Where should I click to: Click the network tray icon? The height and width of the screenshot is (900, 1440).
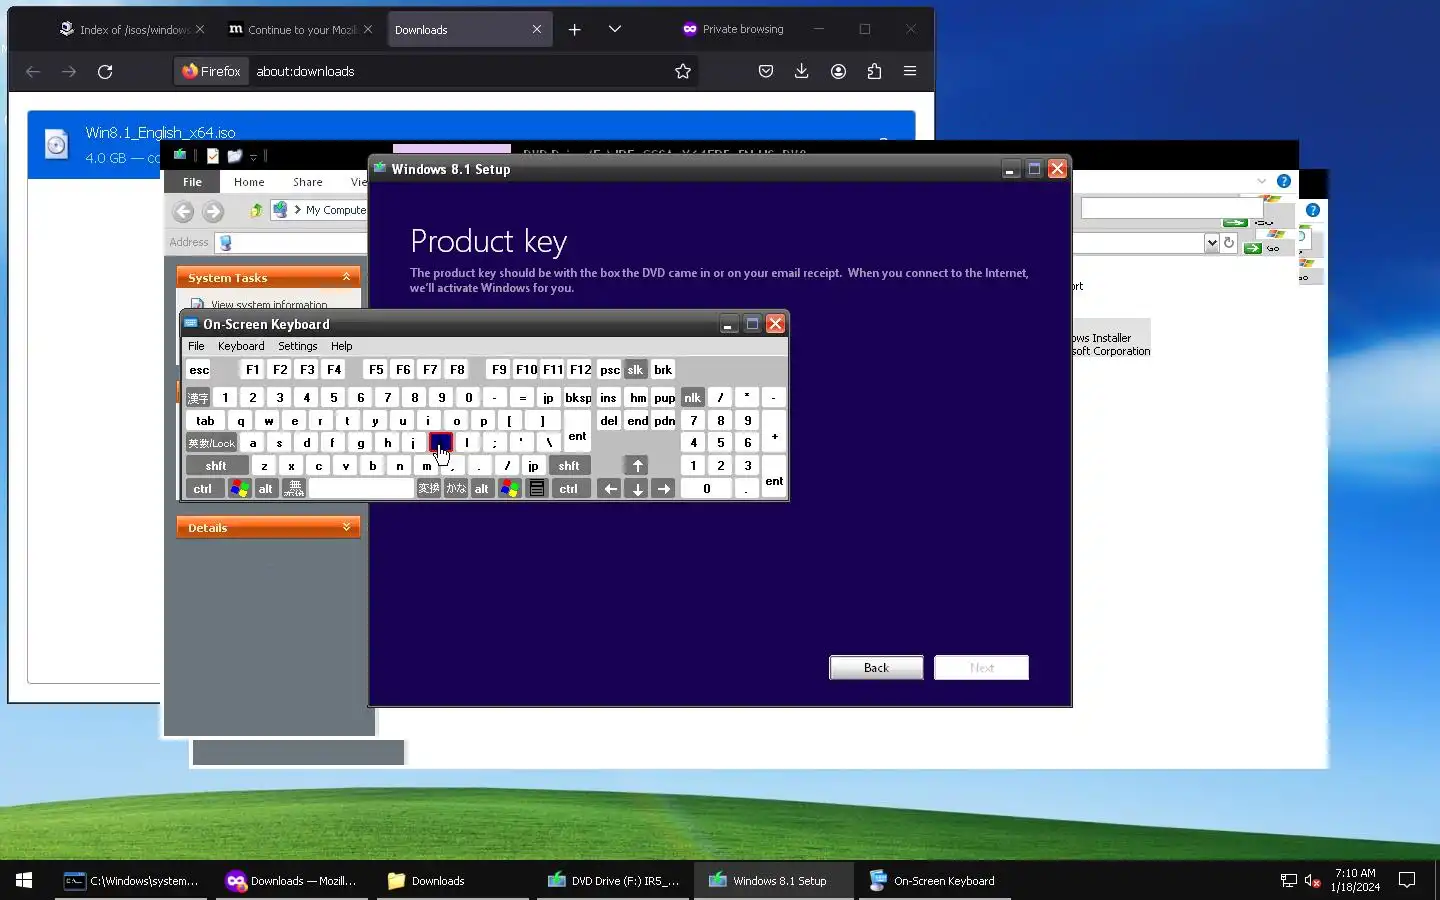pyautogui.click(x=1288, y=881)
